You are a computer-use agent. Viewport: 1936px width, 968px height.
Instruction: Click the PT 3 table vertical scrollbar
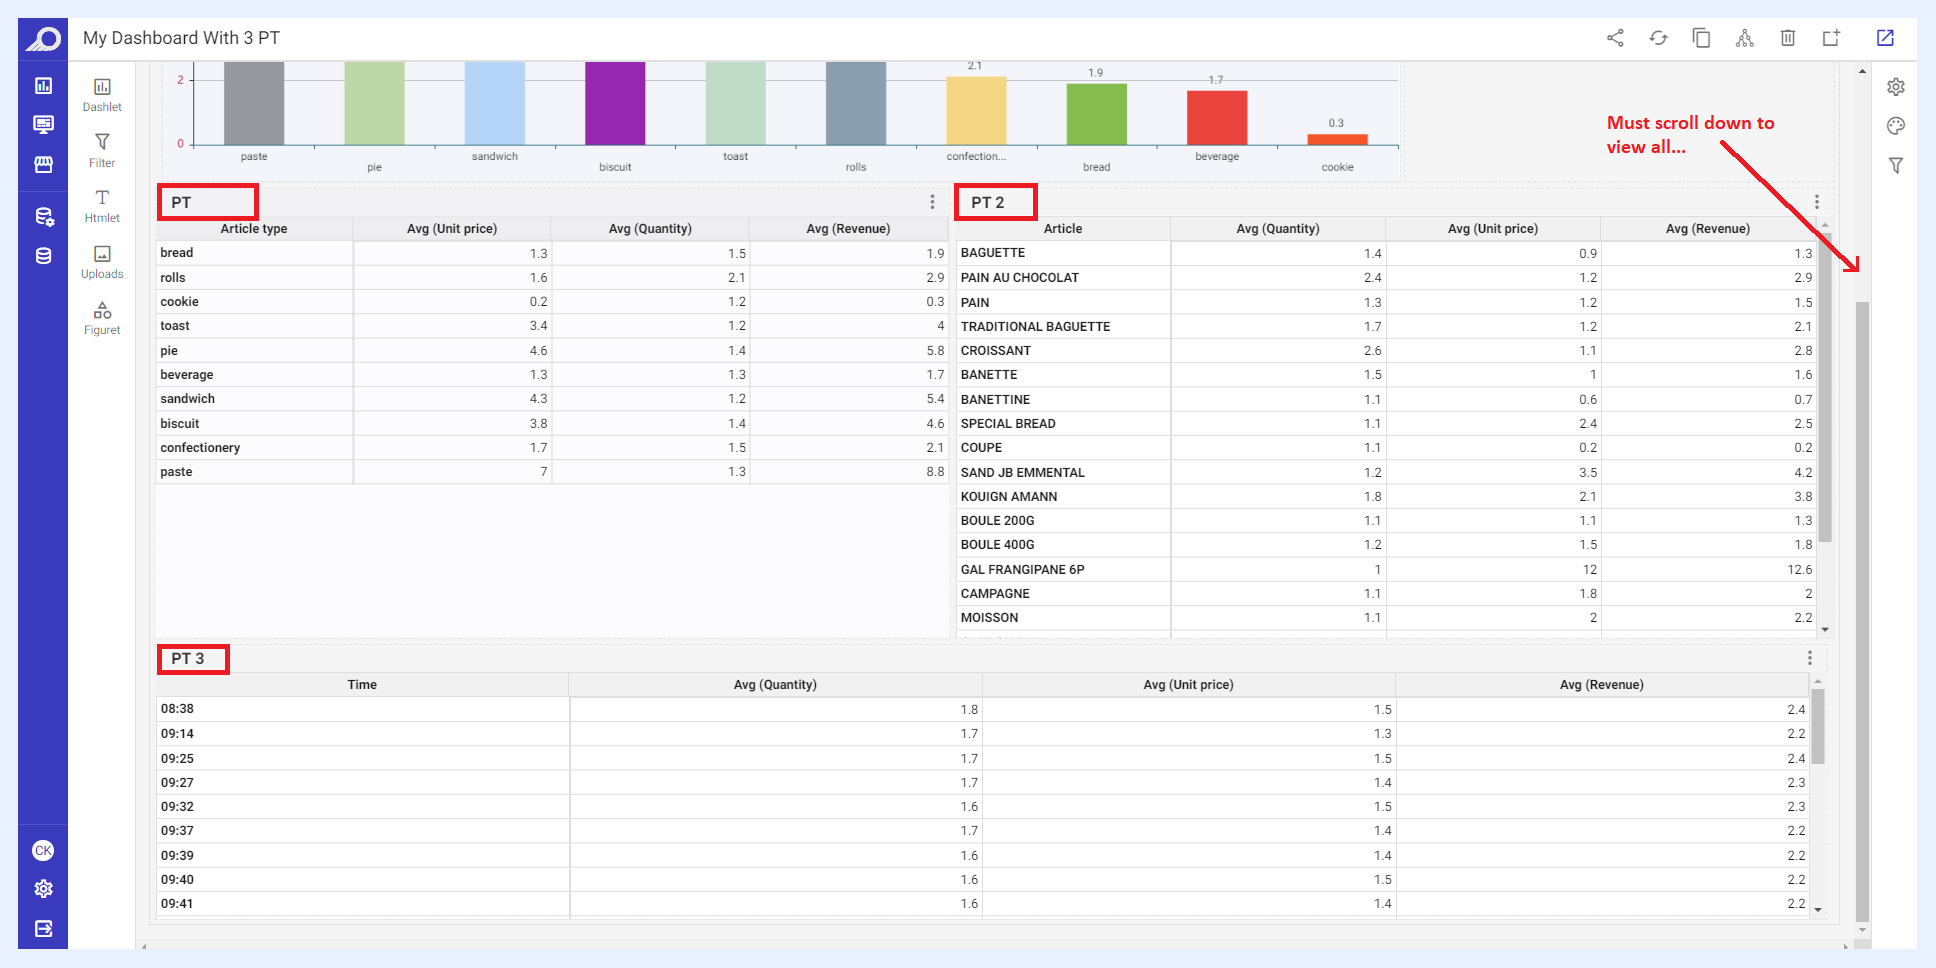(1818, 727)
